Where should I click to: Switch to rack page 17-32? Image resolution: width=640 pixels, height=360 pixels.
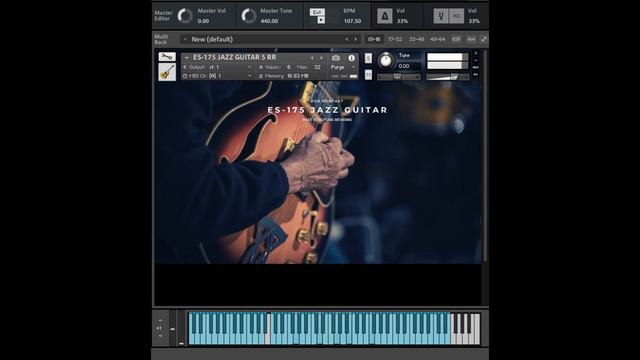pos(395,39)
